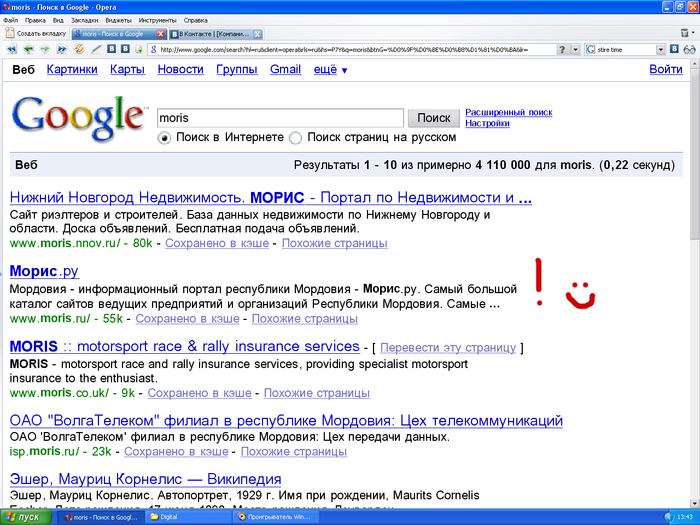Click the Google icon in the search field
700x525 pixels.
(590, 50)
